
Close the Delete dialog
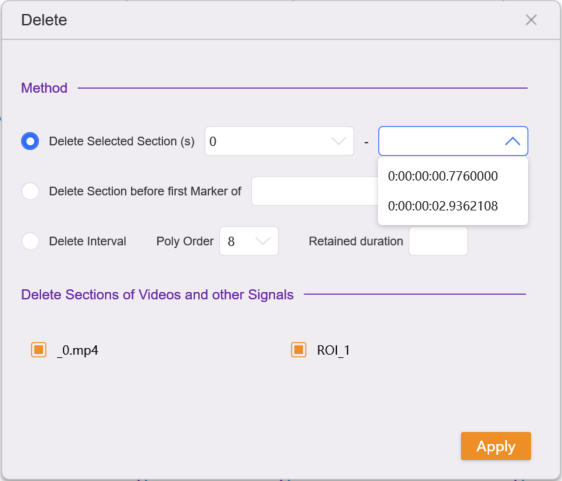pyautogui.click(x=531, y=20)
